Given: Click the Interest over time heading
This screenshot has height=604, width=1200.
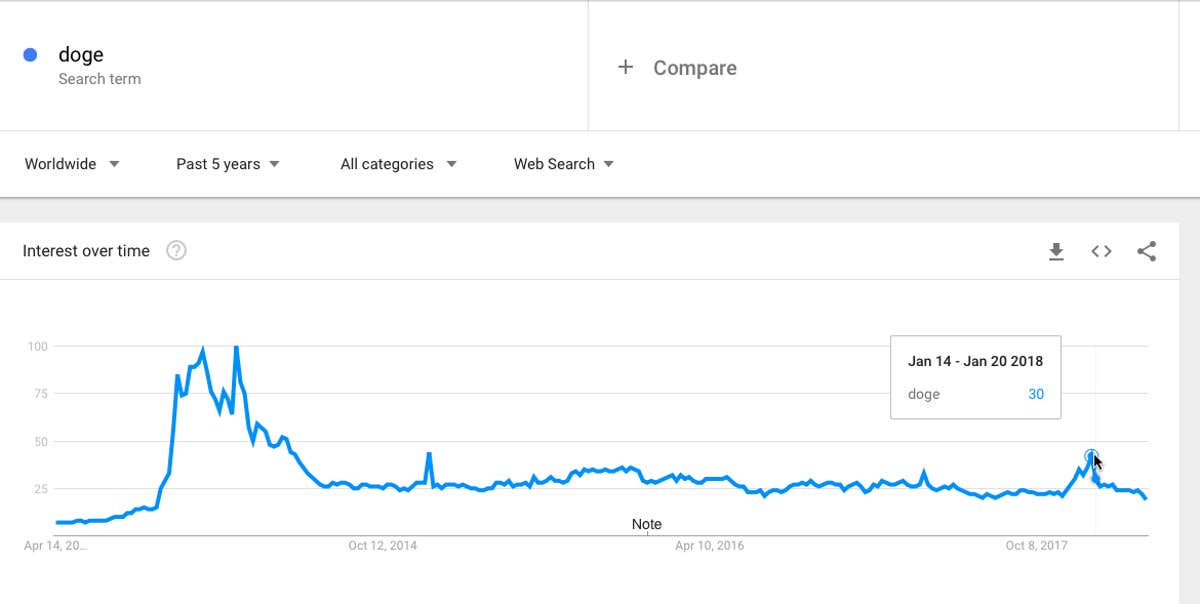Looking at the screenshot, I should click(x=86, y=250).
